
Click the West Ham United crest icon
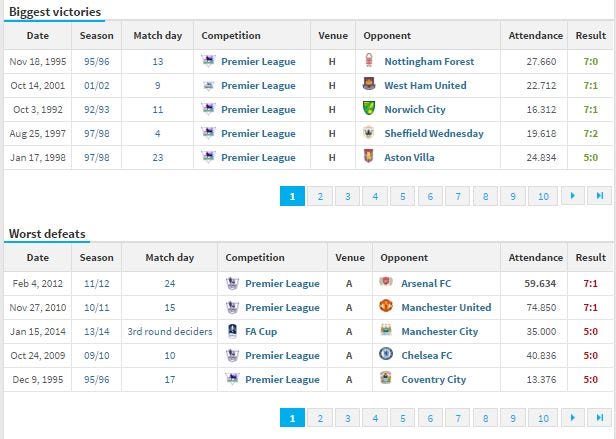point(369,84)
